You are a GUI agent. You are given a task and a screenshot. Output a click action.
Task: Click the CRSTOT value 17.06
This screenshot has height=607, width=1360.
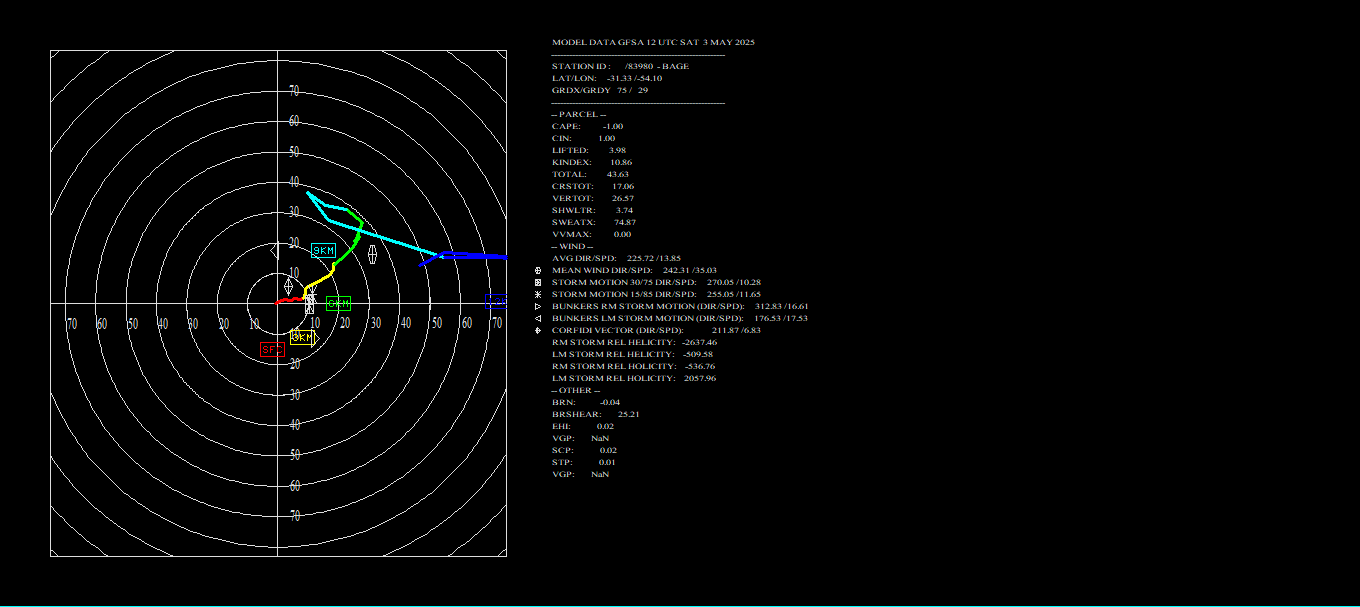click(622, 186)
